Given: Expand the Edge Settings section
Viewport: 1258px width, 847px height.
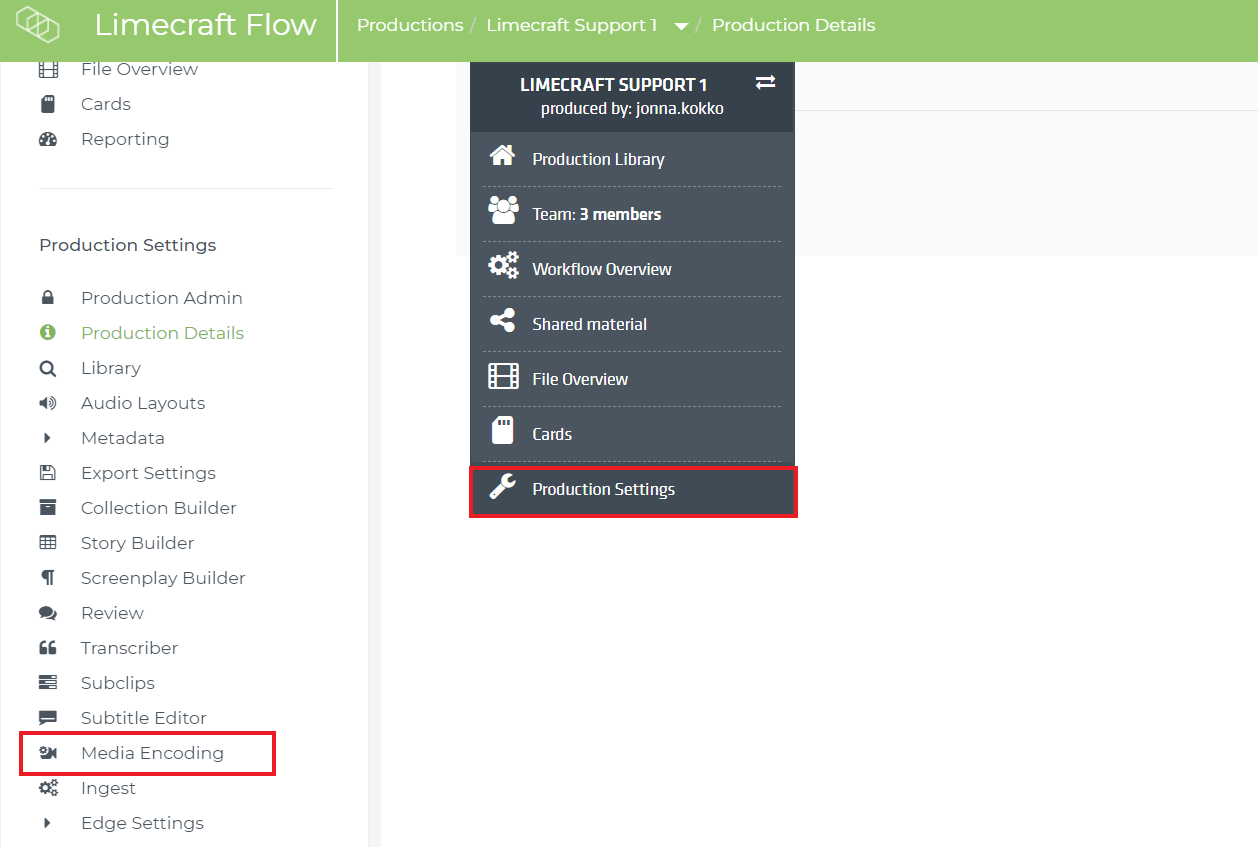Looking at the screenshot, I should (x=47, y=823).
